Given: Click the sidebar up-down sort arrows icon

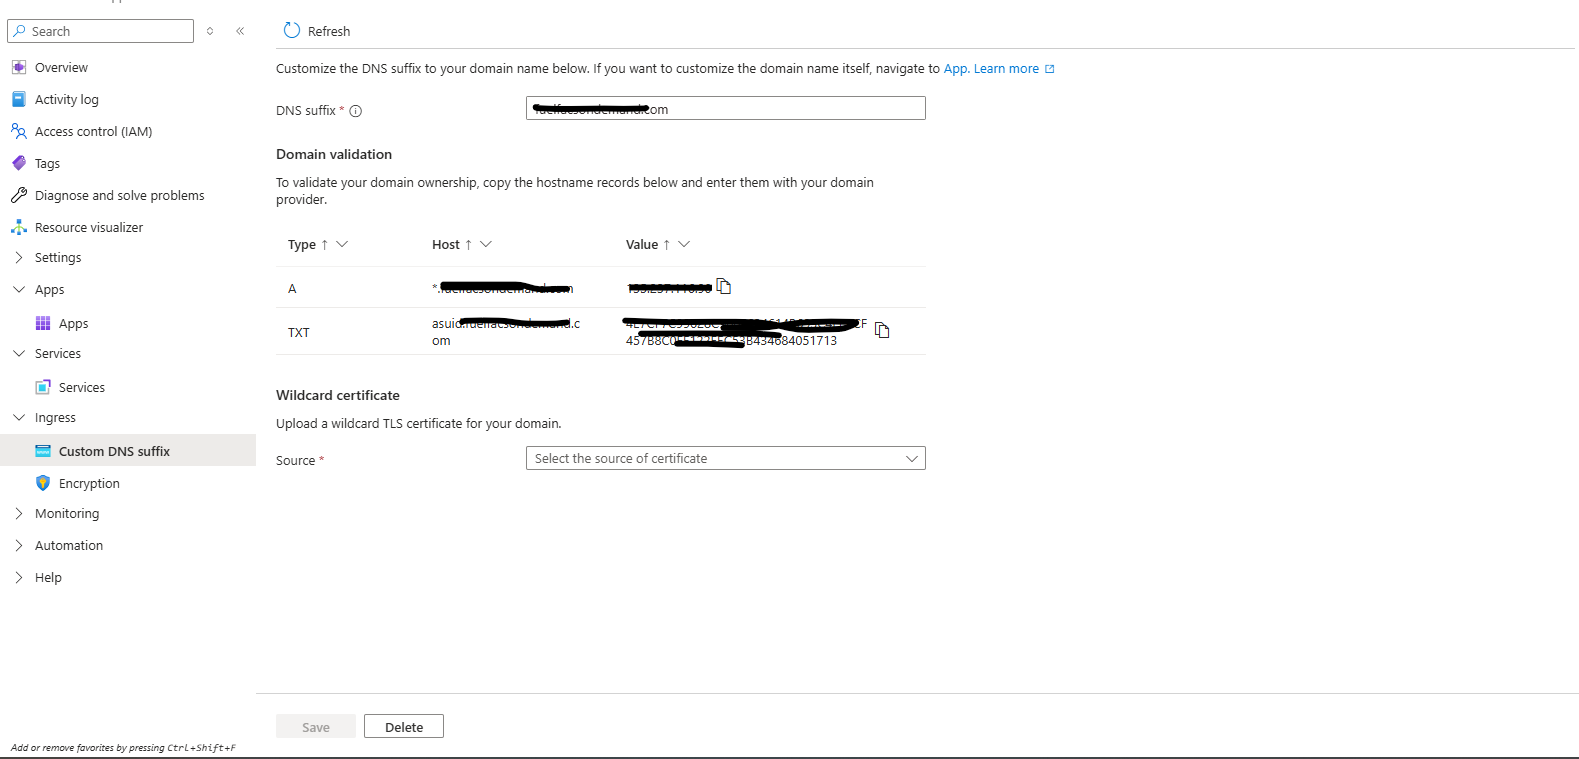Looking at the screenshot, I should (x=210, y=31).
